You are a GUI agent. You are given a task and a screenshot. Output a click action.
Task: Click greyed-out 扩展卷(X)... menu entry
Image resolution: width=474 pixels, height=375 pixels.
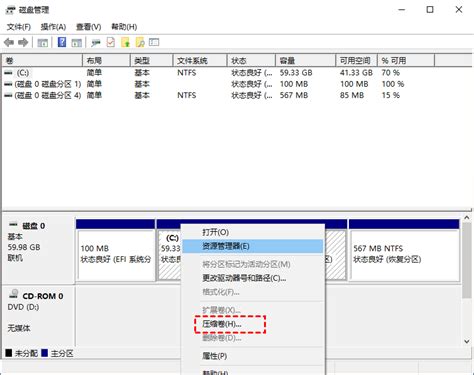click(x=252, y=310)
